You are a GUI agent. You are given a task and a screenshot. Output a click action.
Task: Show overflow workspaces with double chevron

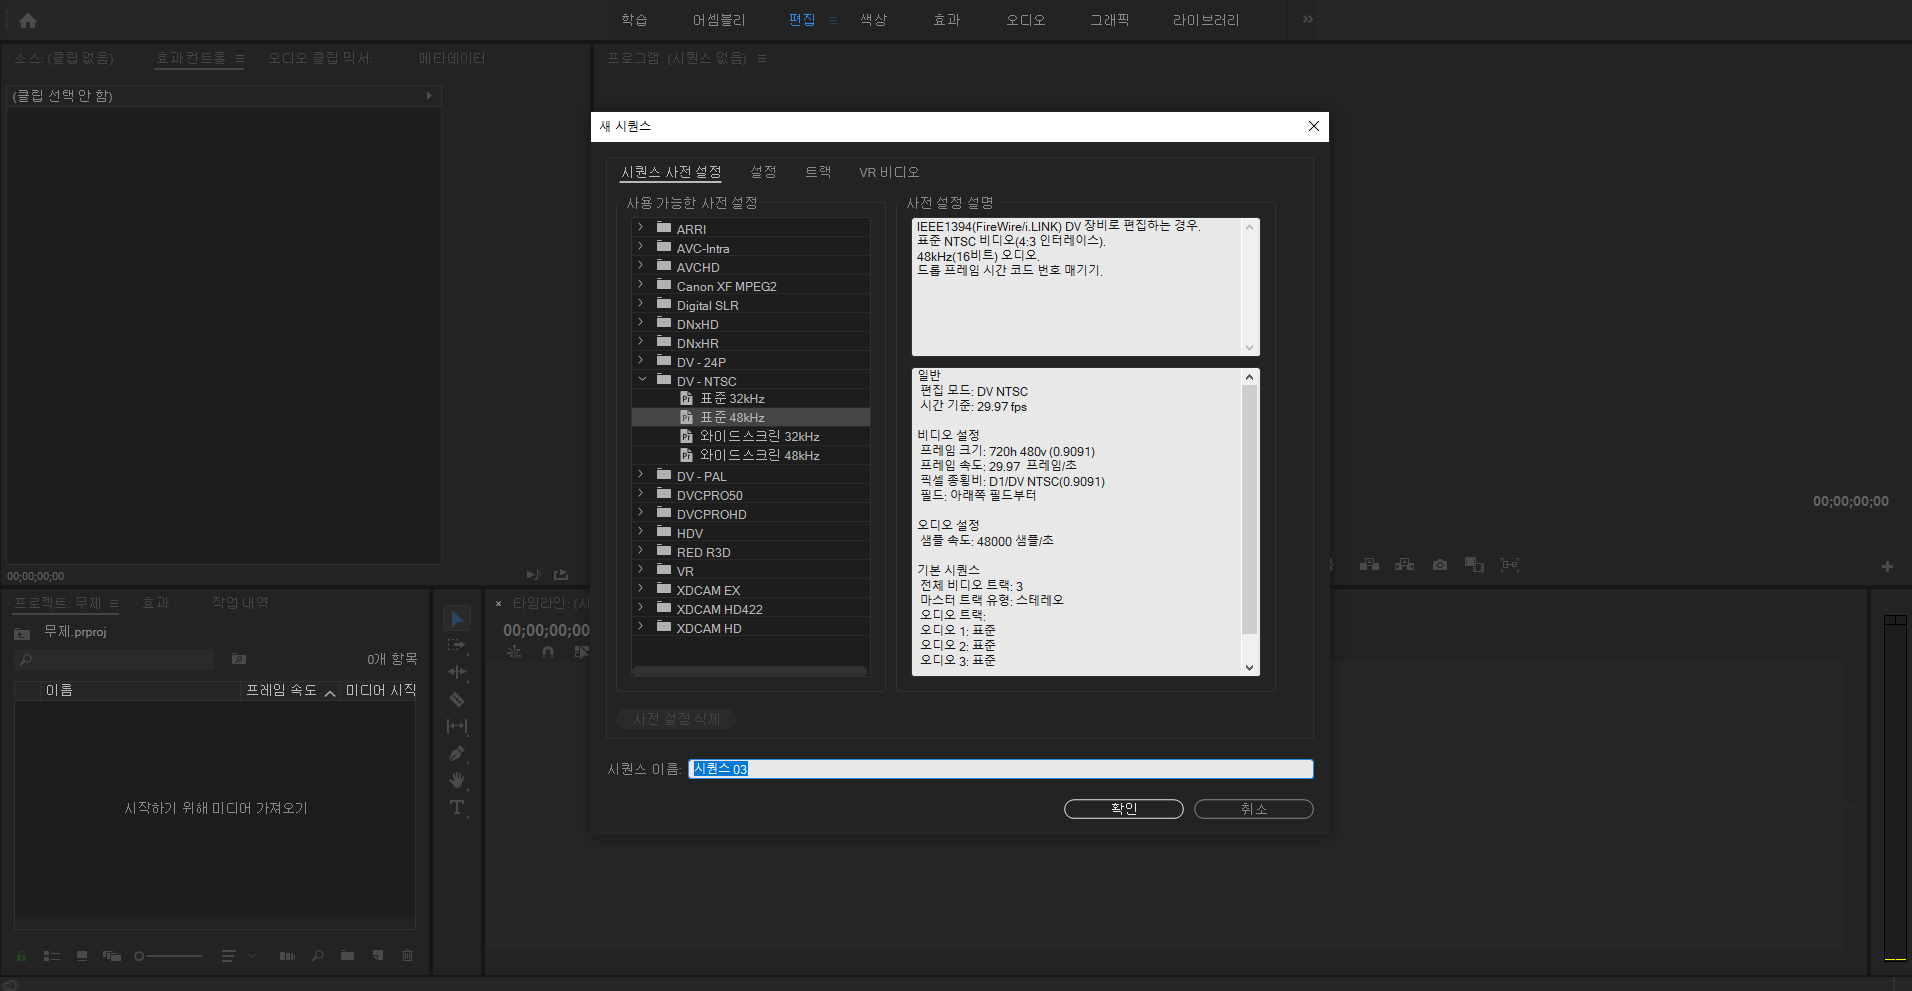pos(1307,19)
